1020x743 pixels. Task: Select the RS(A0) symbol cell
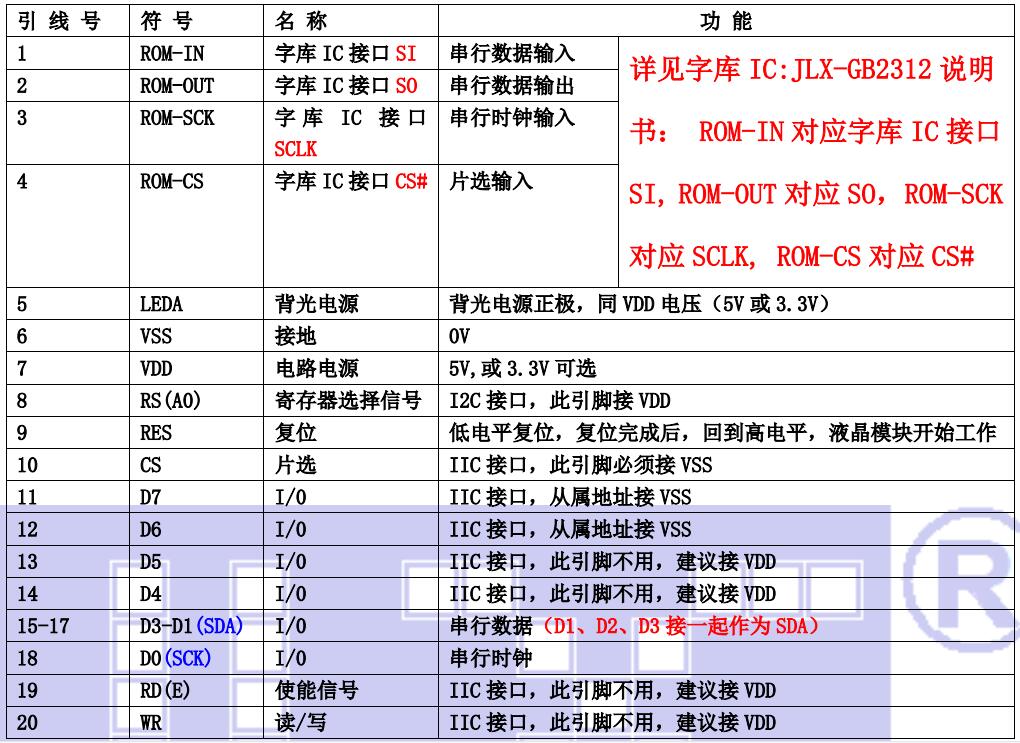169,402
